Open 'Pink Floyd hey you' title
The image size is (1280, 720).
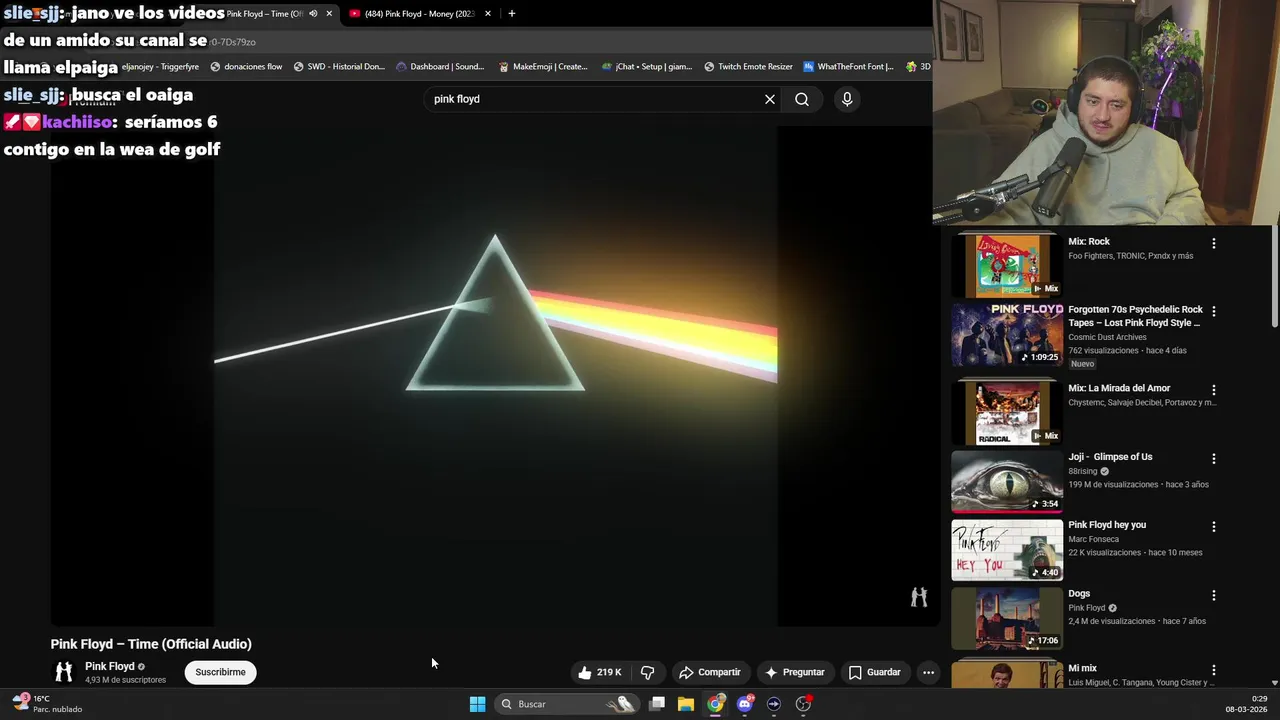[1107, 525]
